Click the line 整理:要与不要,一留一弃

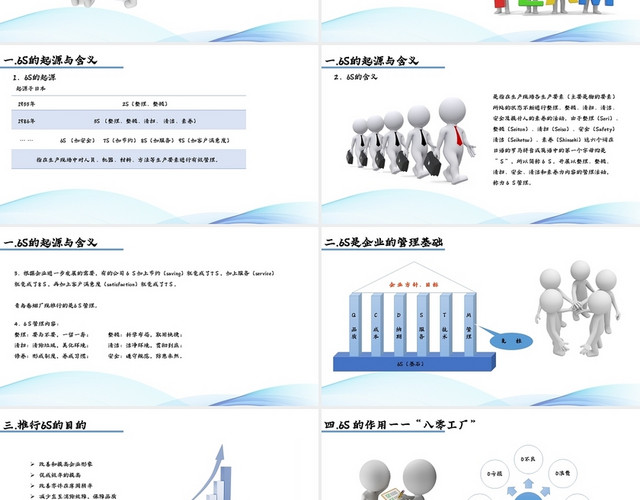pyautogui.click(x=52, y=334)
